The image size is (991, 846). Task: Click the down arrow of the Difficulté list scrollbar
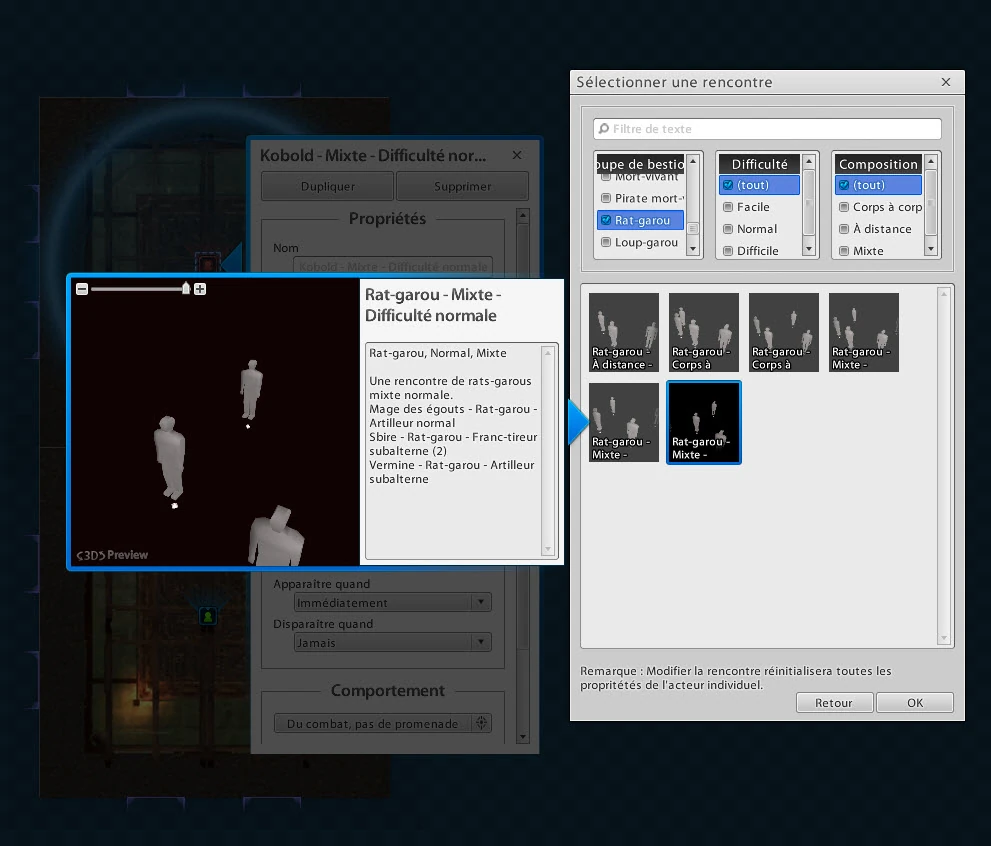(x=810, y=249)
